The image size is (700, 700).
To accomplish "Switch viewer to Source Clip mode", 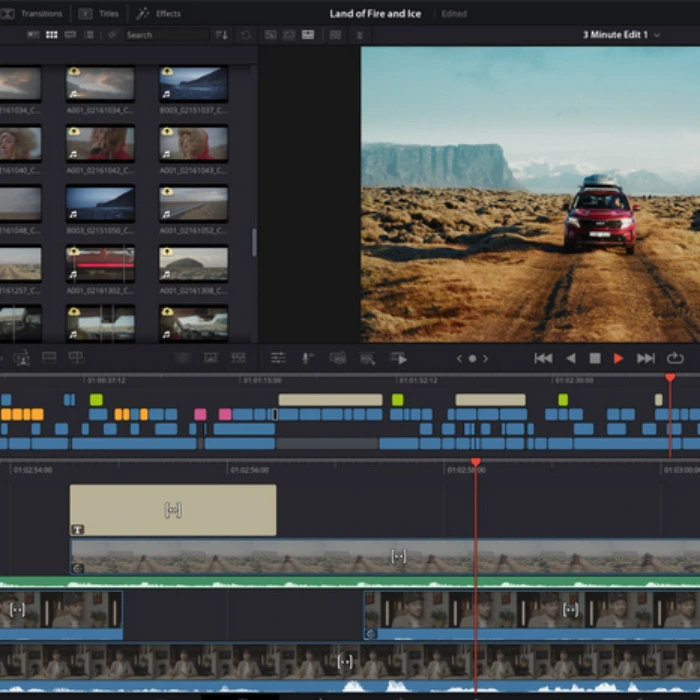I will pyautogui.click(x=270, y=34).
